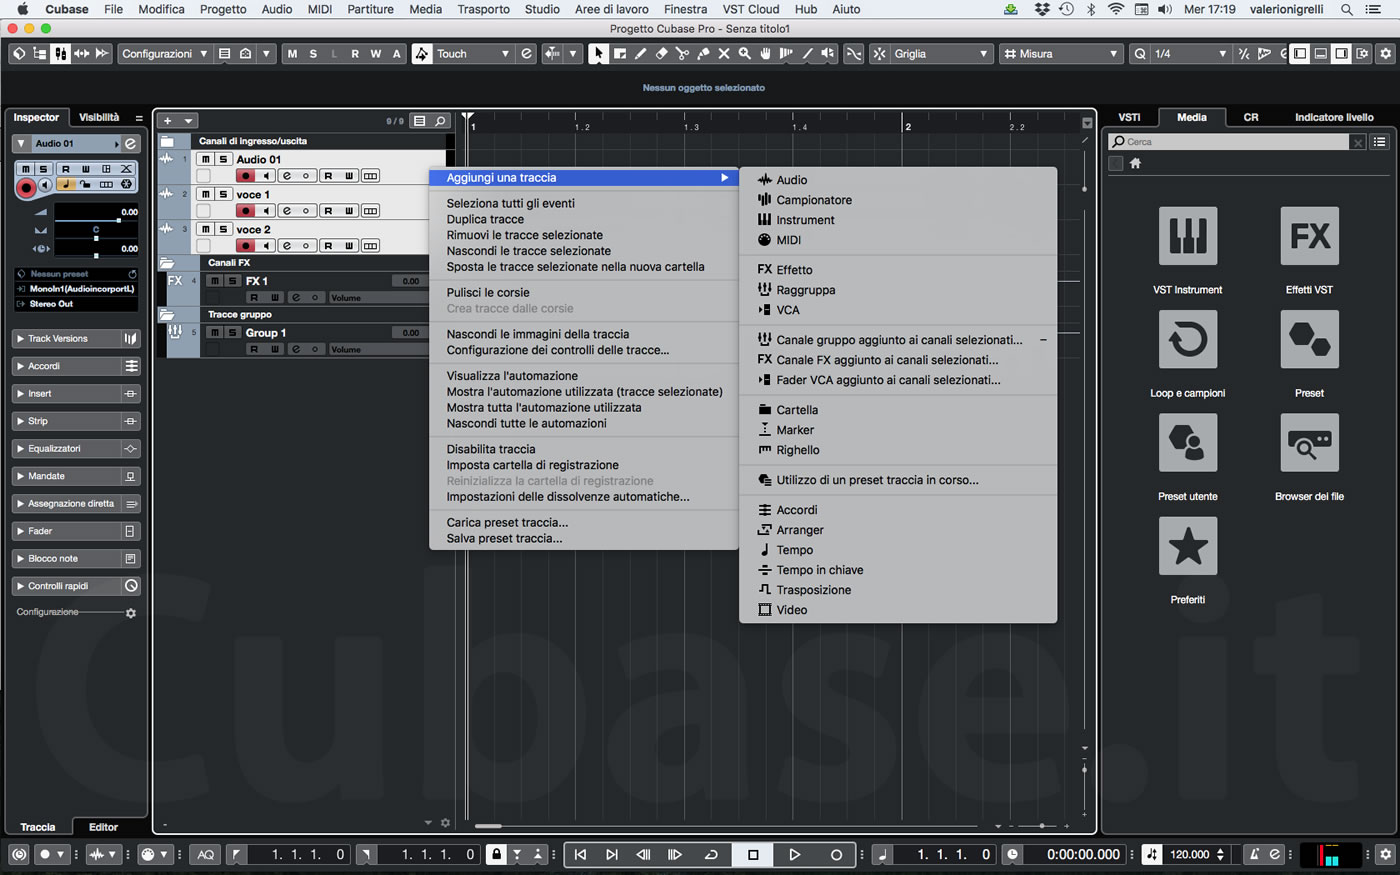Select the Range Selection tool
The width and height of the screenshot is (1400, 875).
pos(620,54)
